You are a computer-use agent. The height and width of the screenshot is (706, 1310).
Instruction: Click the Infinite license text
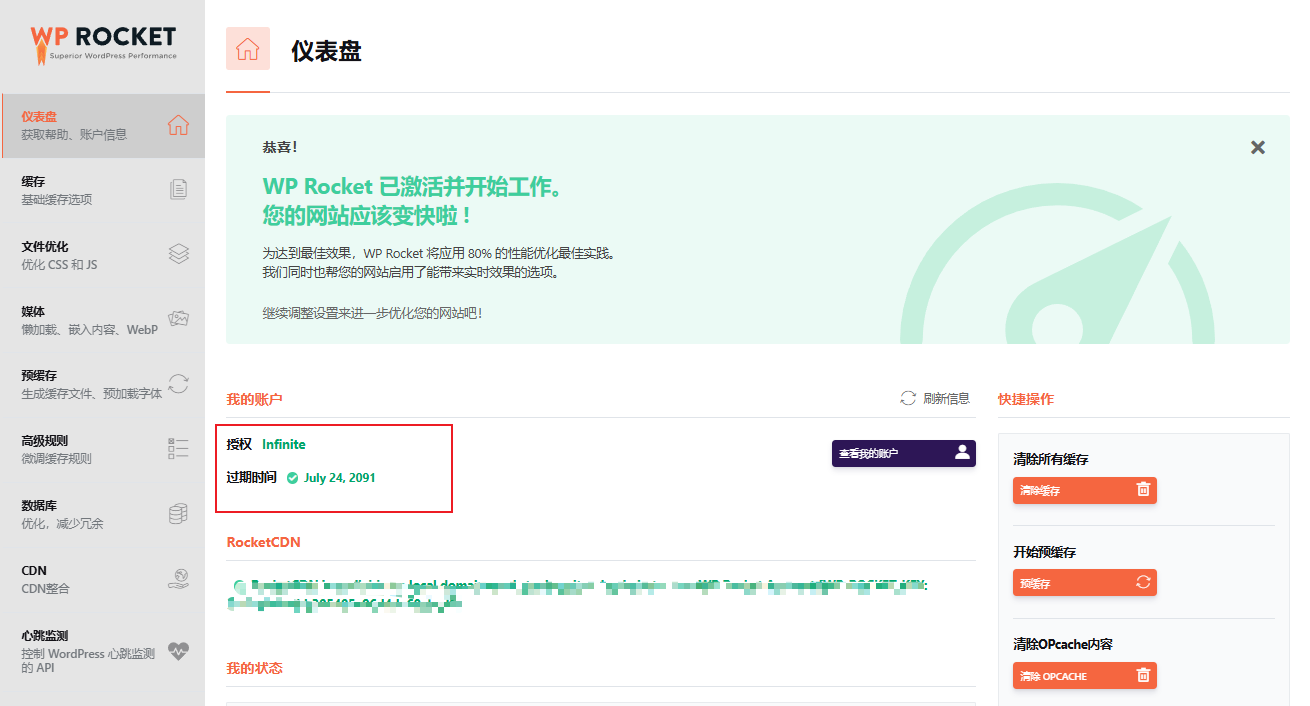[284, 444]
